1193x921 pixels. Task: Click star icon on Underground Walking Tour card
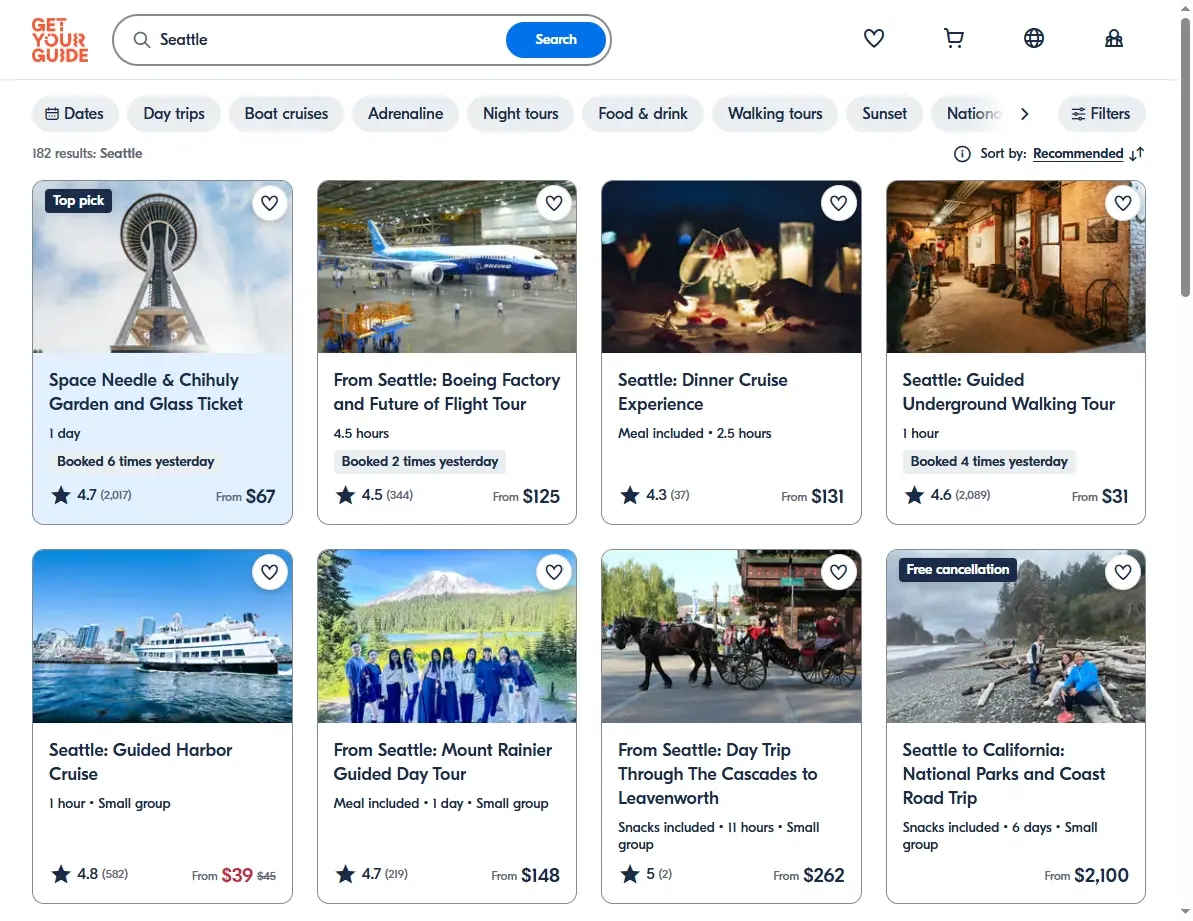coord(915,496)
